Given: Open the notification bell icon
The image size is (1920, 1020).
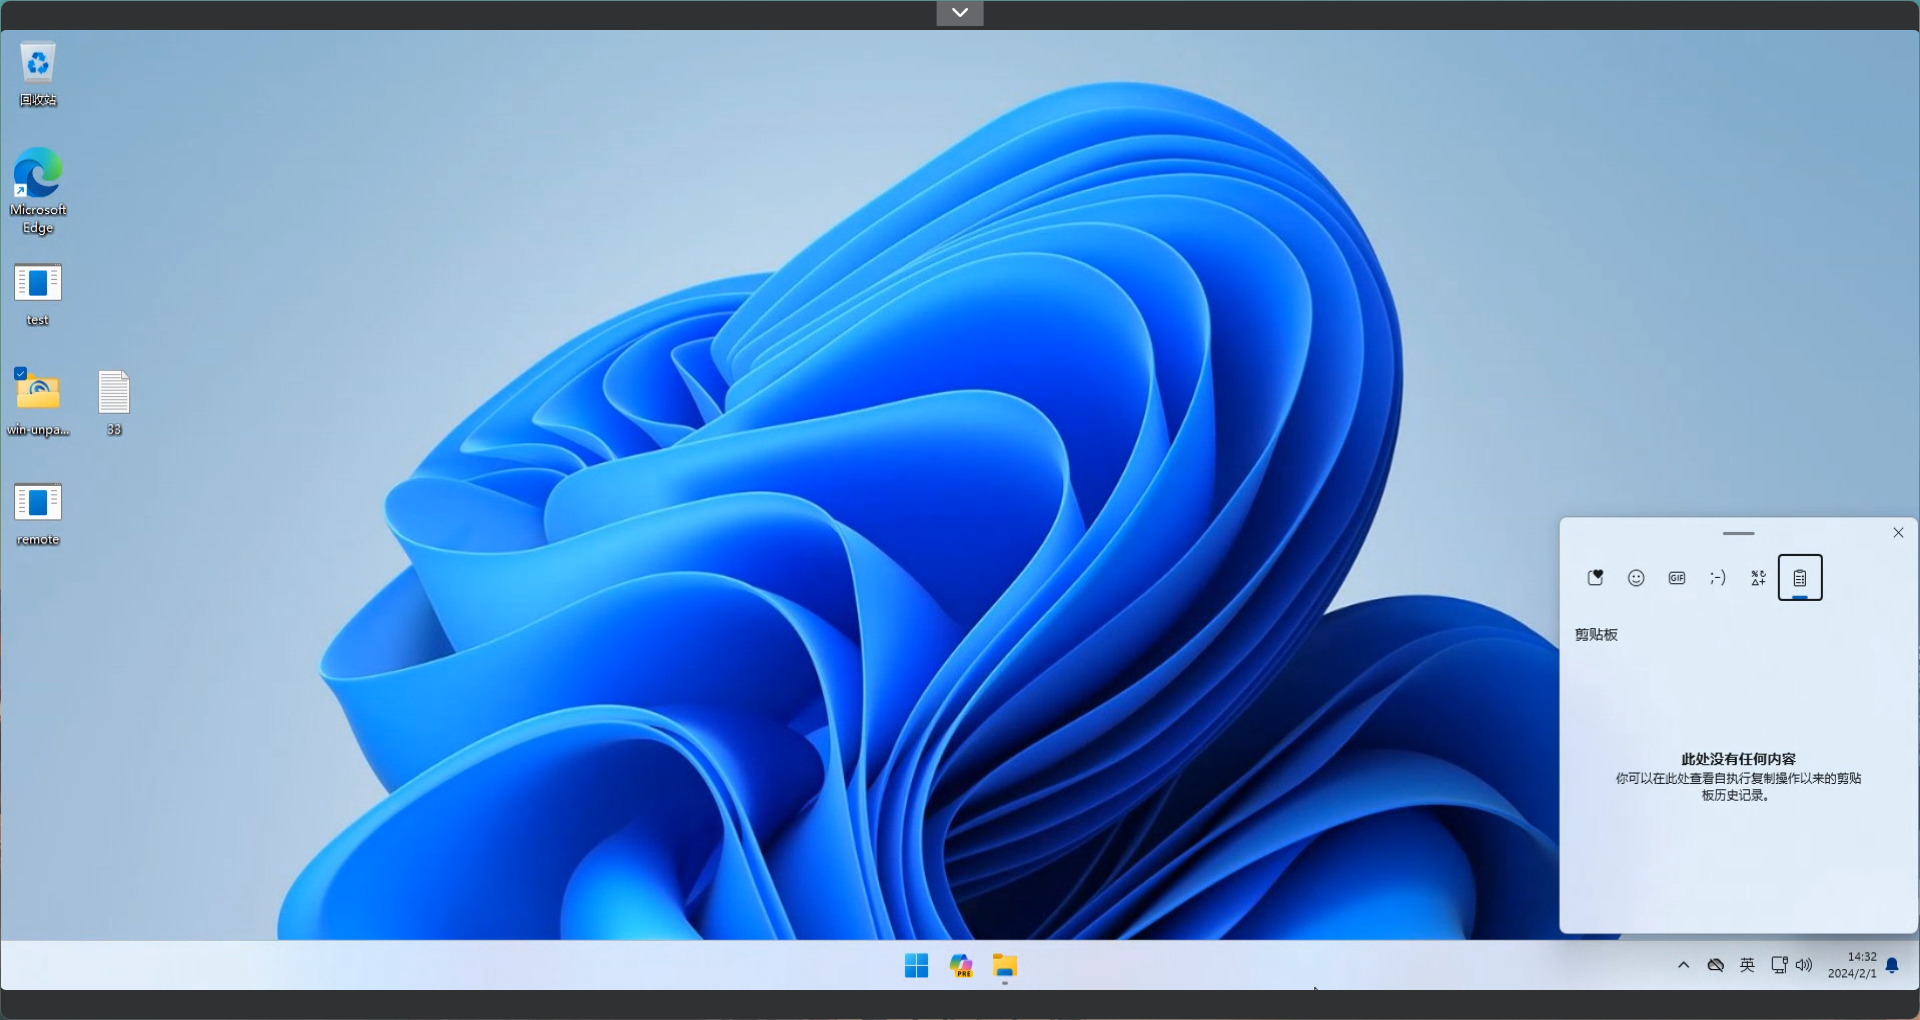Looking at the screenshot, I should click(1892, 965).
